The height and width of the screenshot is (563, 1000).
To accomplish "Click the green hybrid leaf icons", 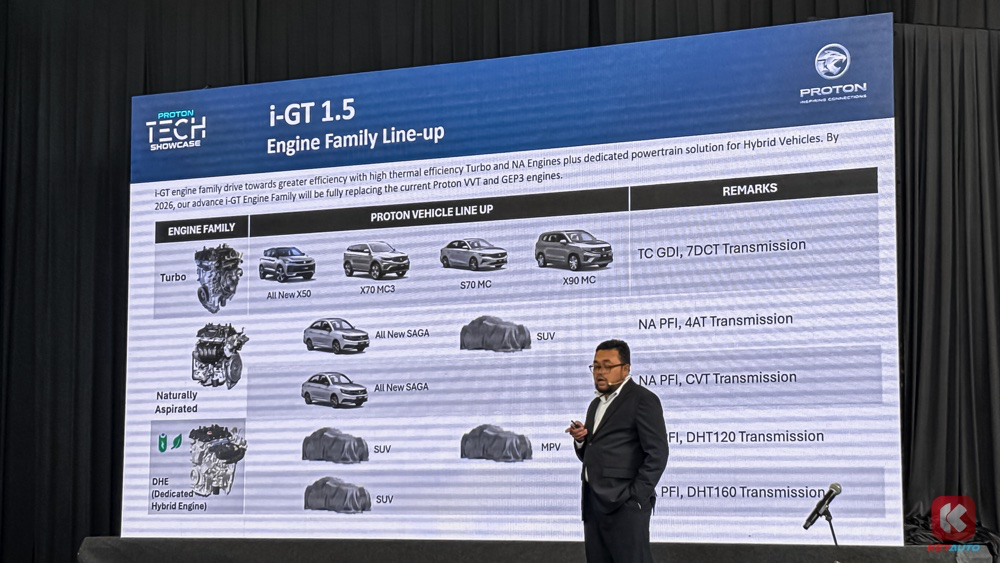I will [x=169, y=441].
